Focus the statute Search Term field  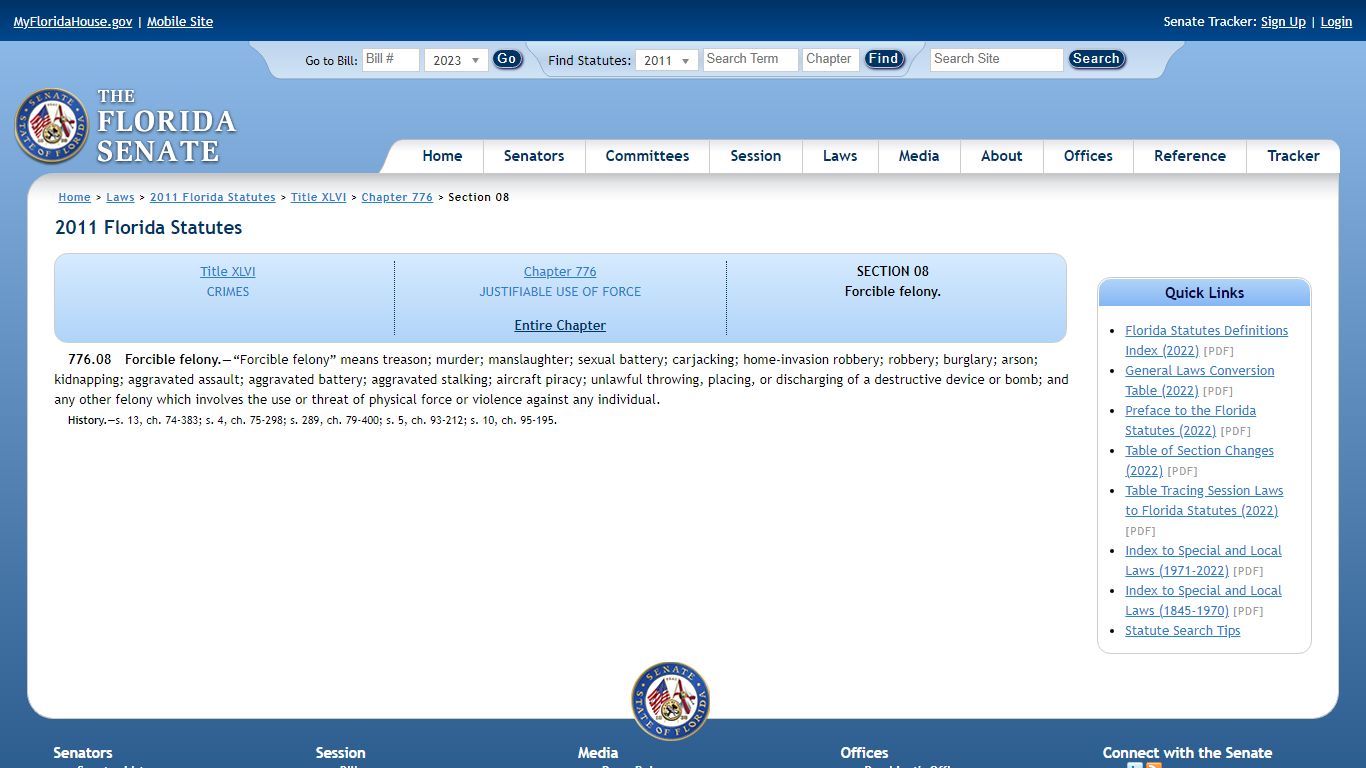pos(751,59)
